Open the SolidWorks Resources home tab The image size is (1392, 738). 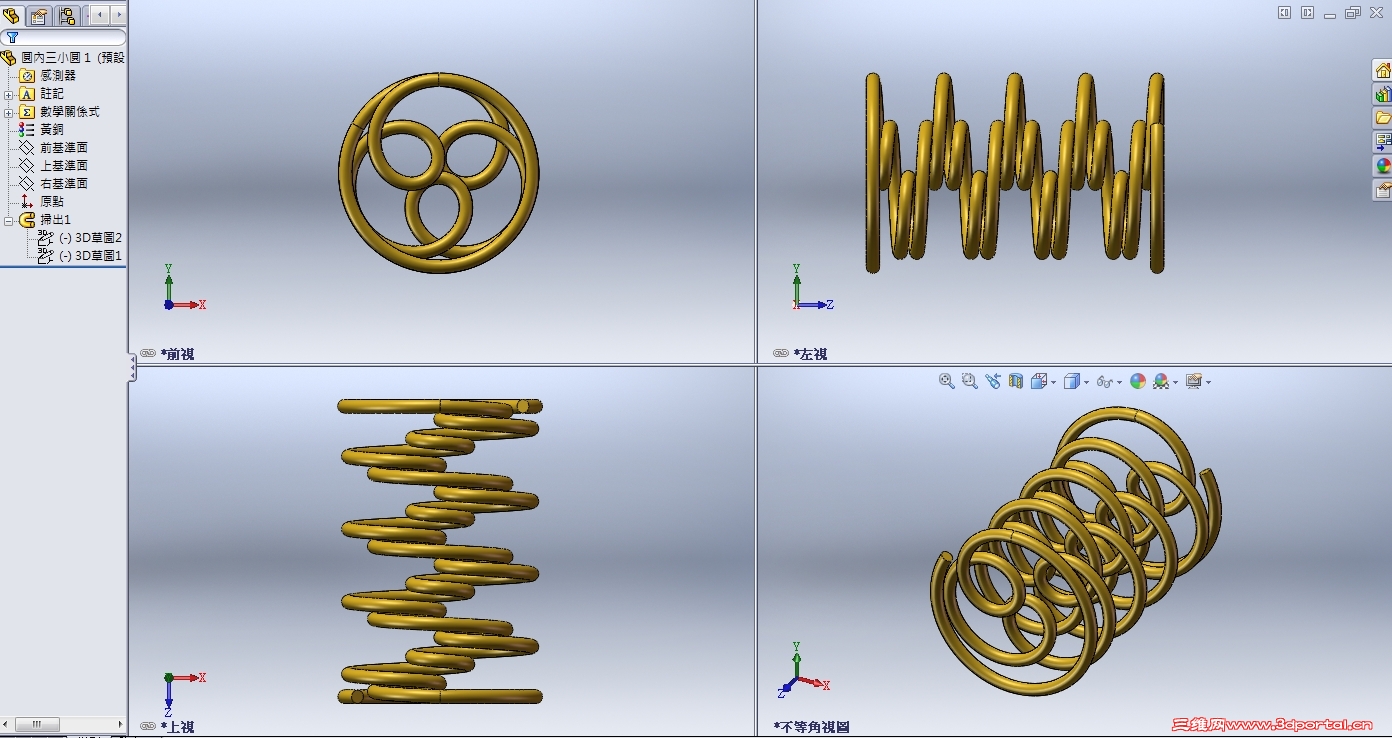pyautogui.click(x=1383, y=70)
